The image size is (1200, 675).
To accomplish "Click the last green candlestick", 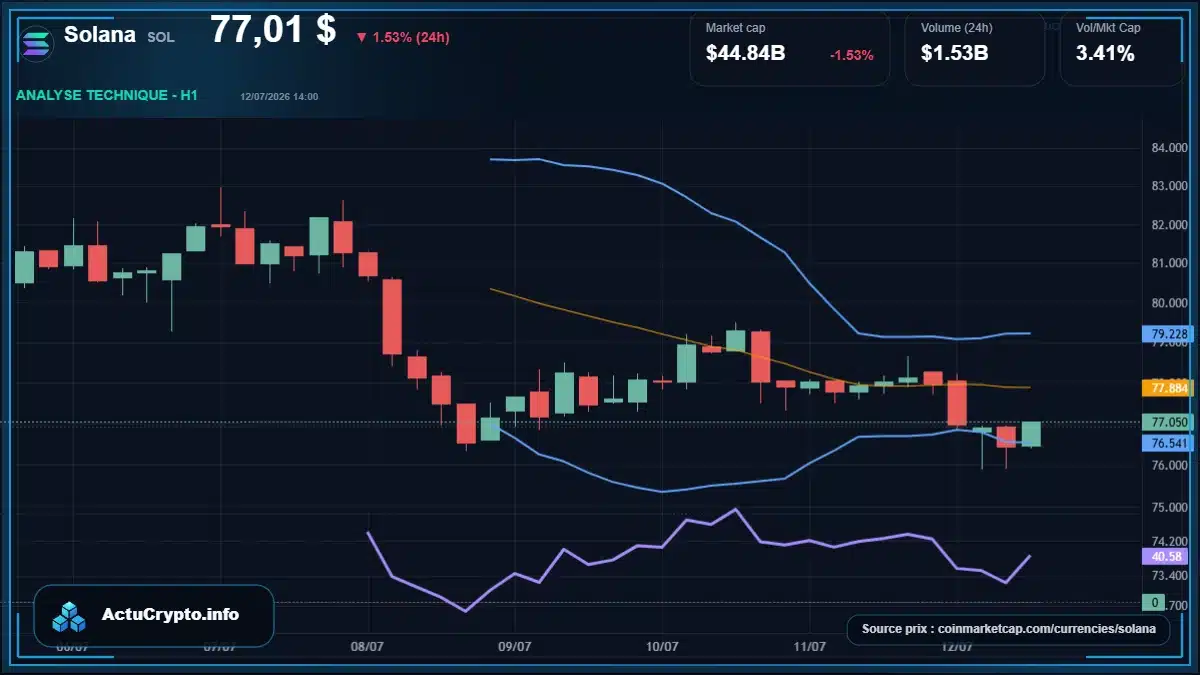I will coord(1031,434).
